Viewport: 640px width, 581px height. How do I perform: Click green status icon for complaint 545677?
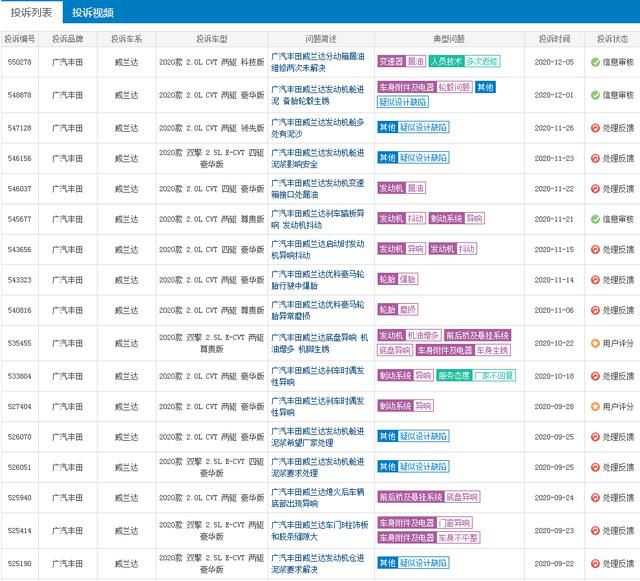pyautogui.click(x=595, y=219)
